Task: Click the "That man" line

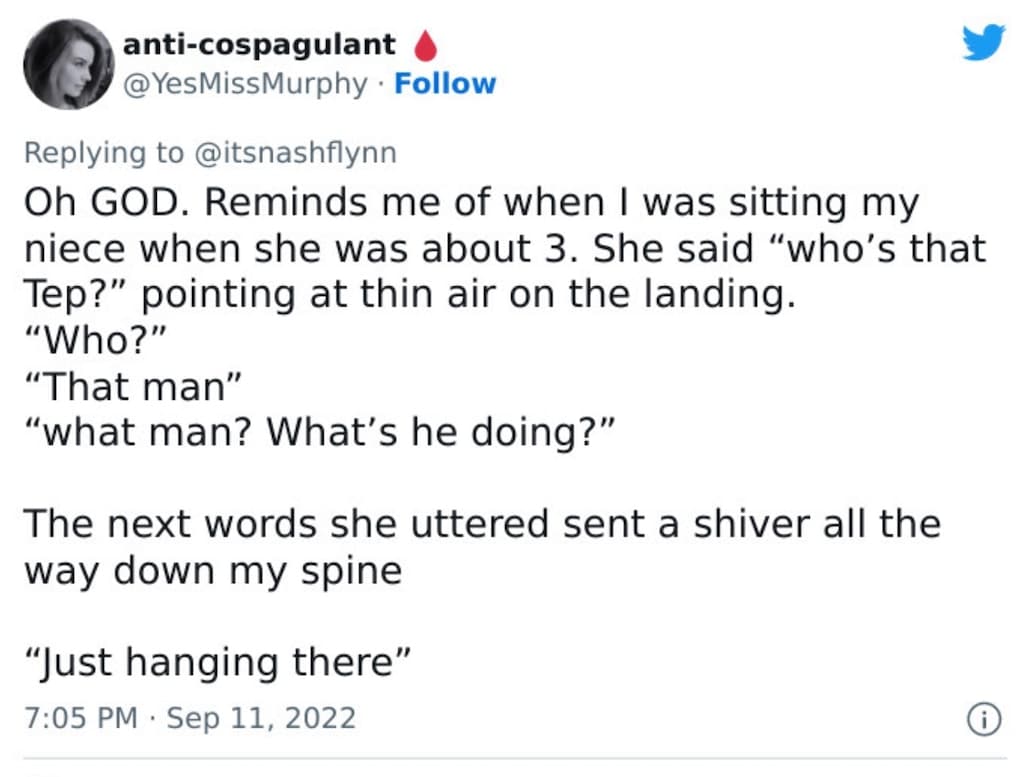Action: point(133,386)
